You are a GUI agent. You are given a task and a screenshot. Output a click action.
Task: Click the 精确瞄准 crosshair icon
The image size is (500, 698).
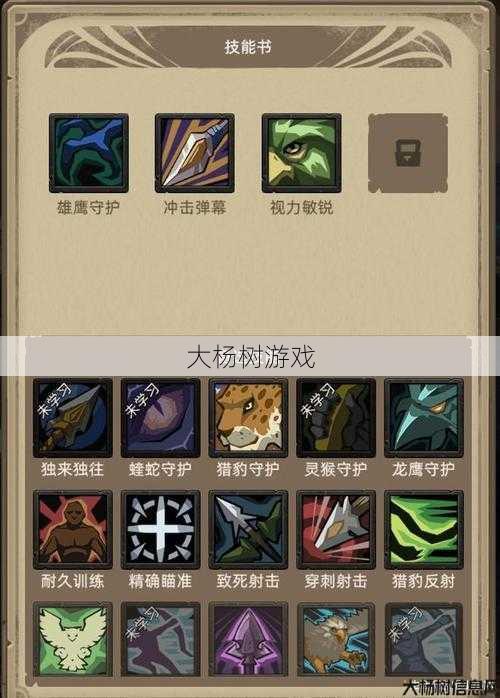pyautogui.click(x=160, y=530)
